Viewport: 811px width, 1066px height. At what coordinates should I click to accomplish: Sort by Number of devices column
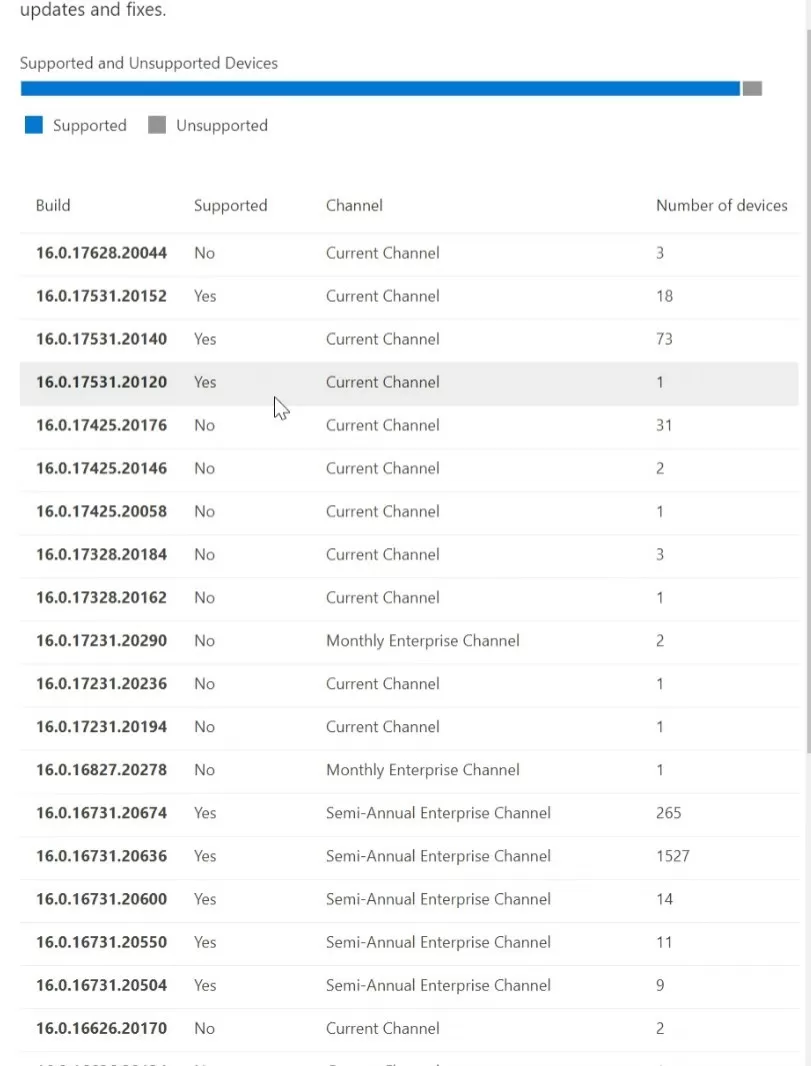pos(721,205)
